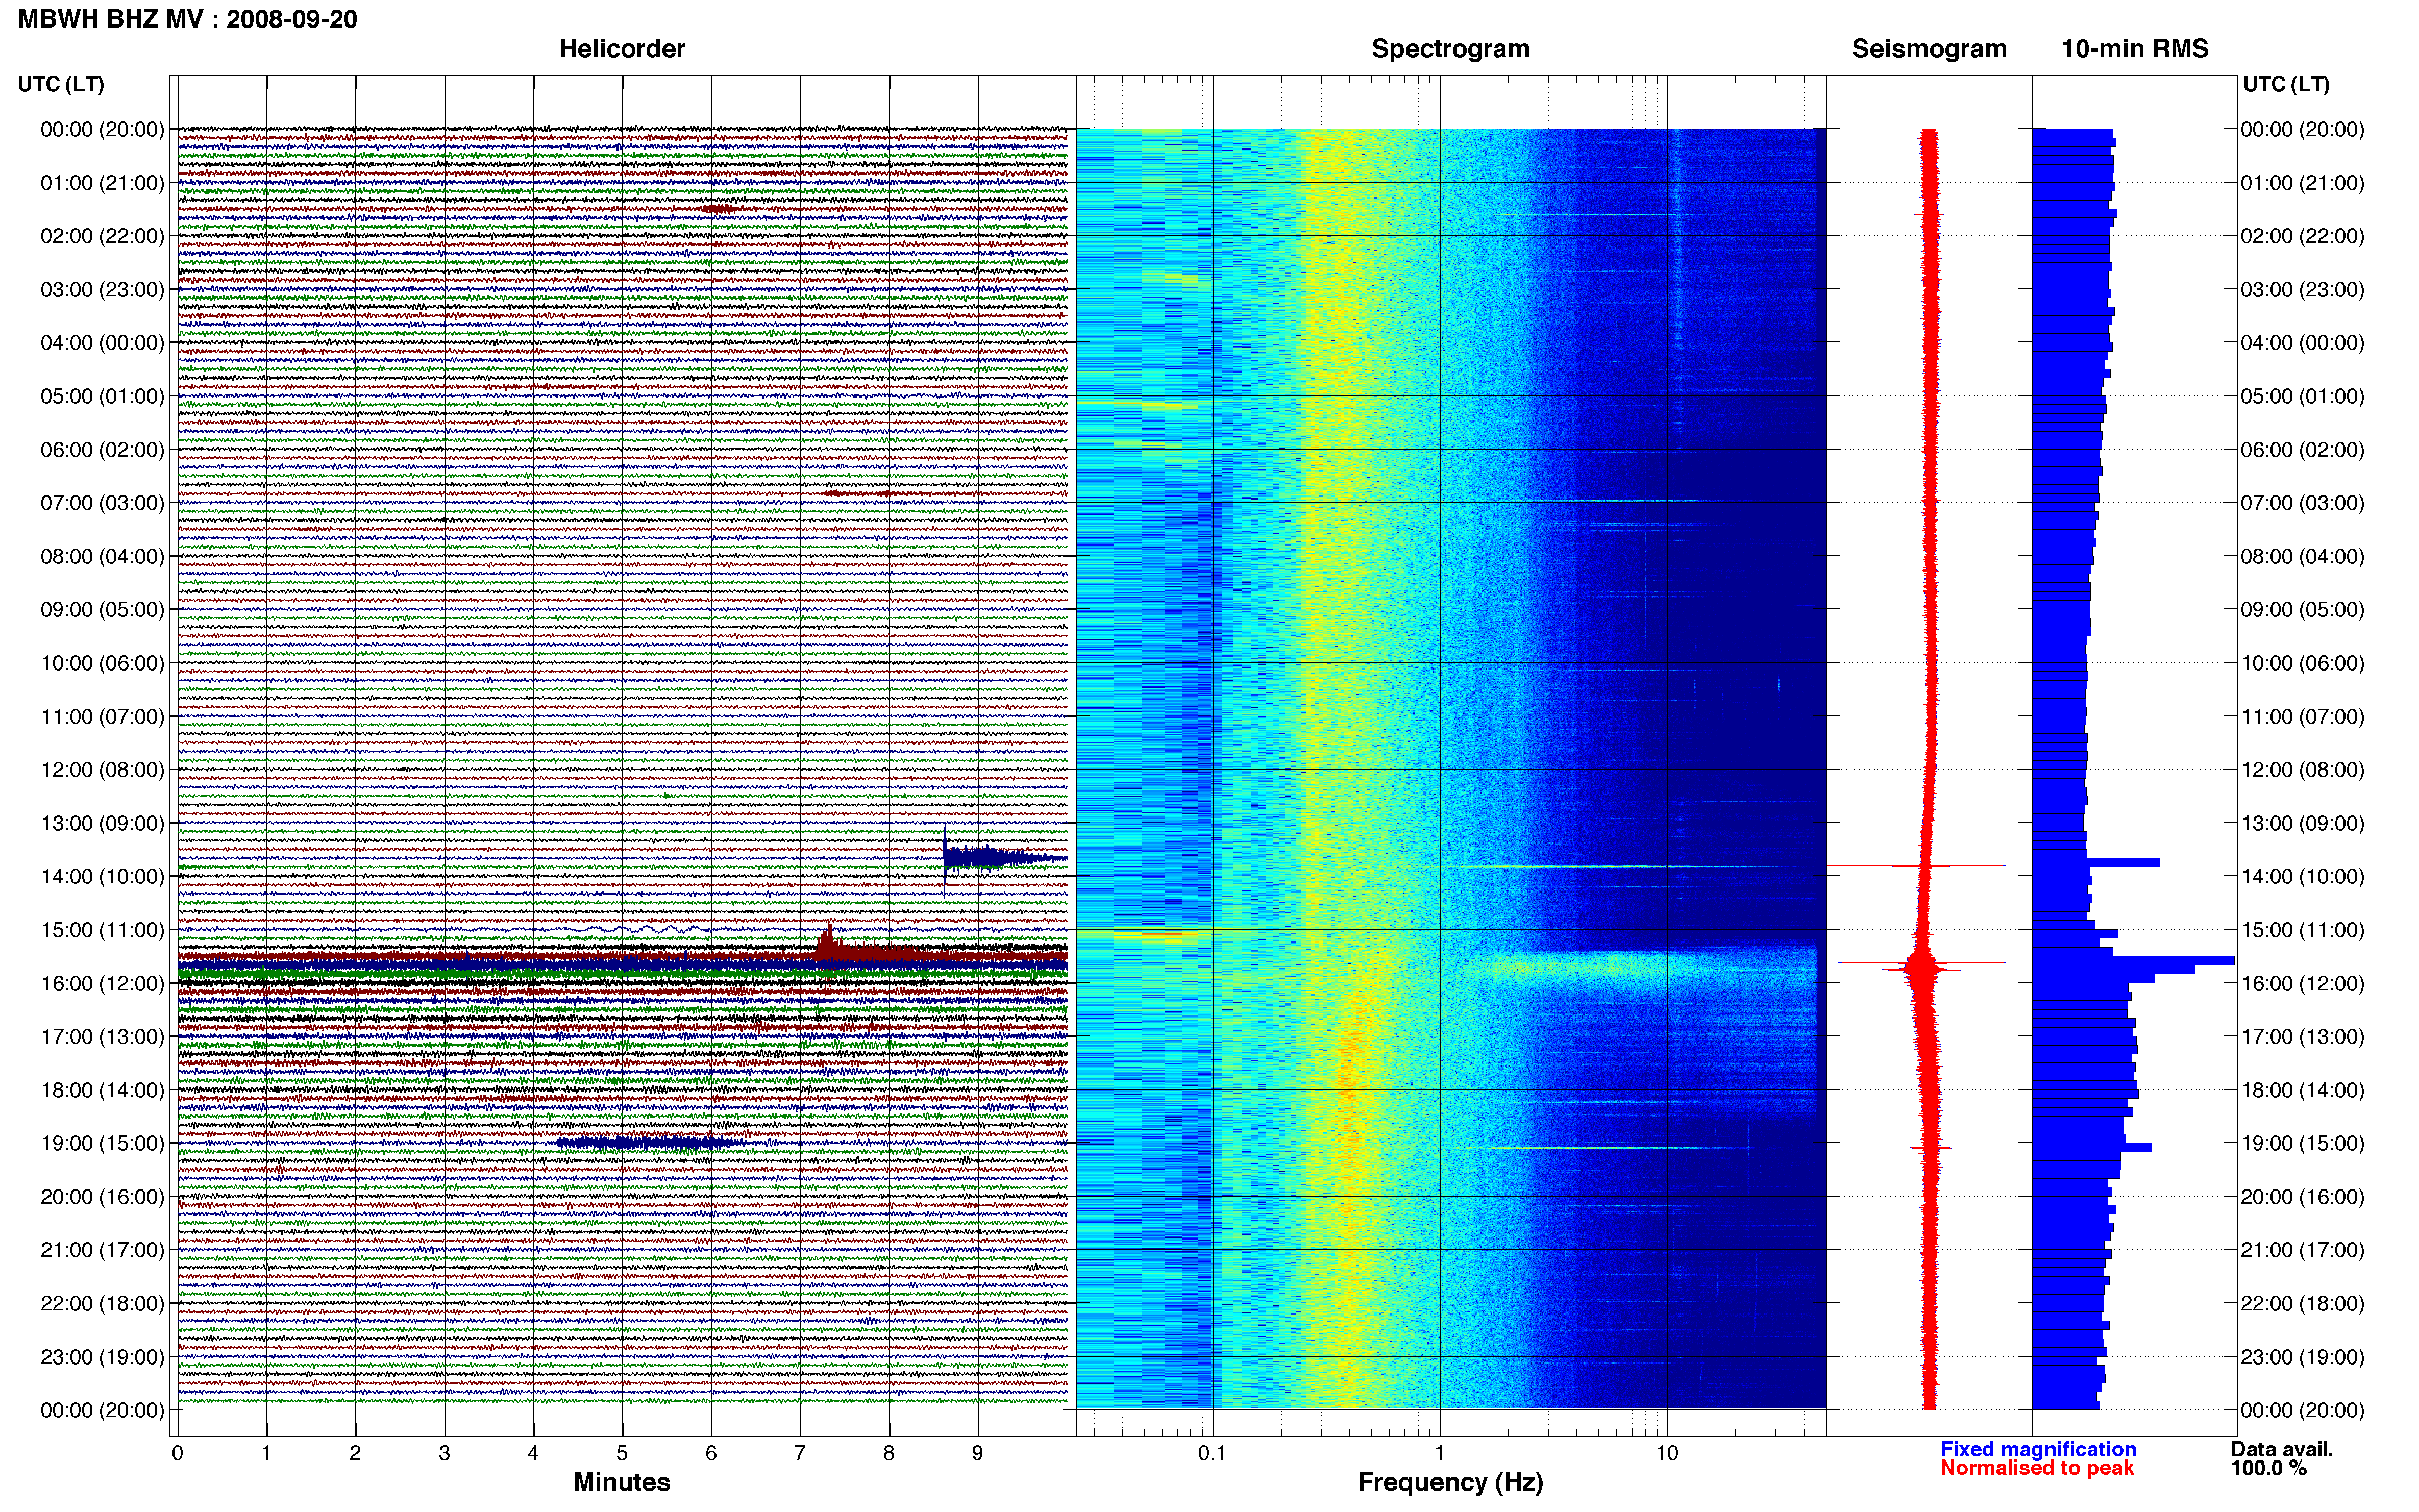Click the small dark-red event near 01:30 trace
Image resolution: width=2419 pixels, height=1512 pixels.
[x=718, y=209]
